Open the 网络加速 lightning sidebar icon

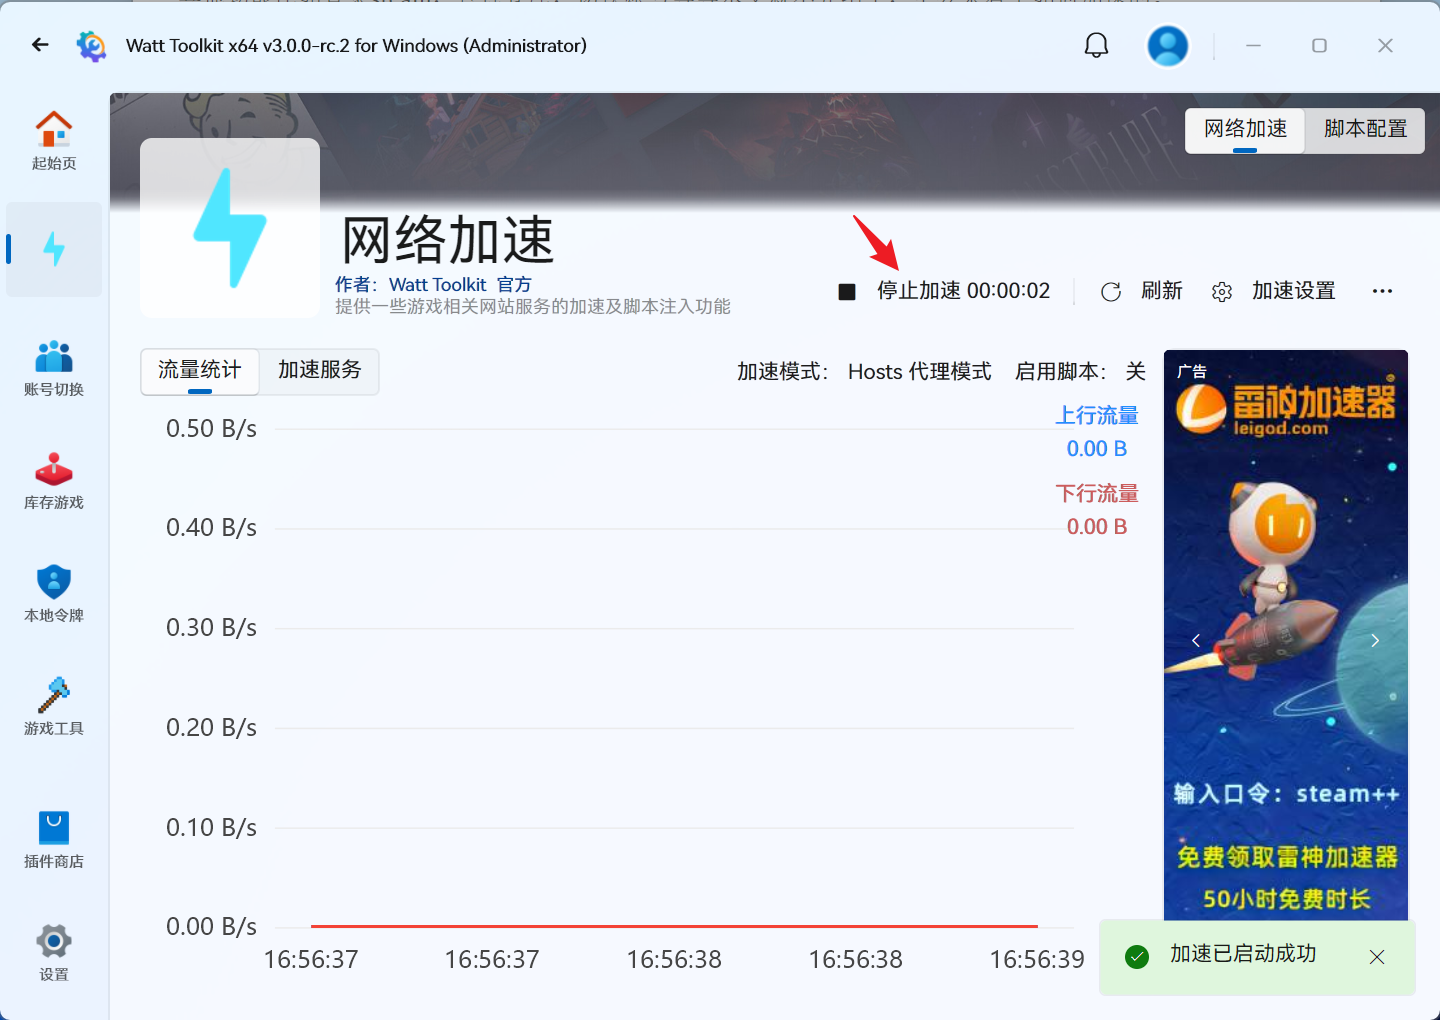click(x=54, y=249)
